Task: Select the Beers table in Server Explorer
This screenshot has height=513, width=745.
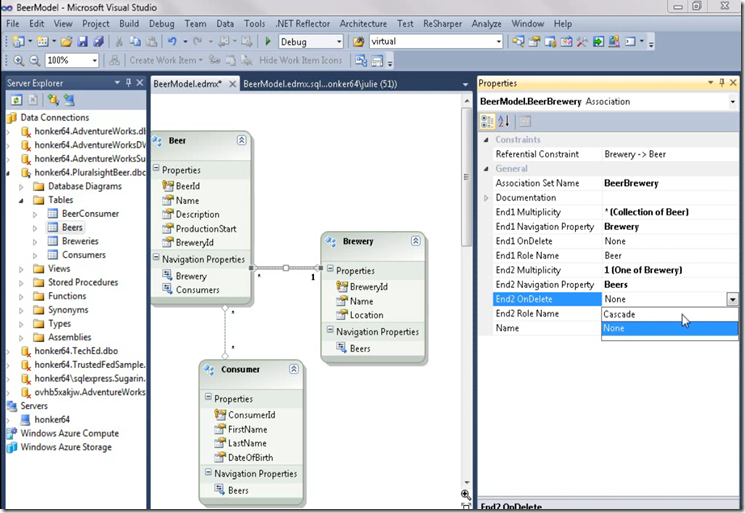Action: click(72, 227)
